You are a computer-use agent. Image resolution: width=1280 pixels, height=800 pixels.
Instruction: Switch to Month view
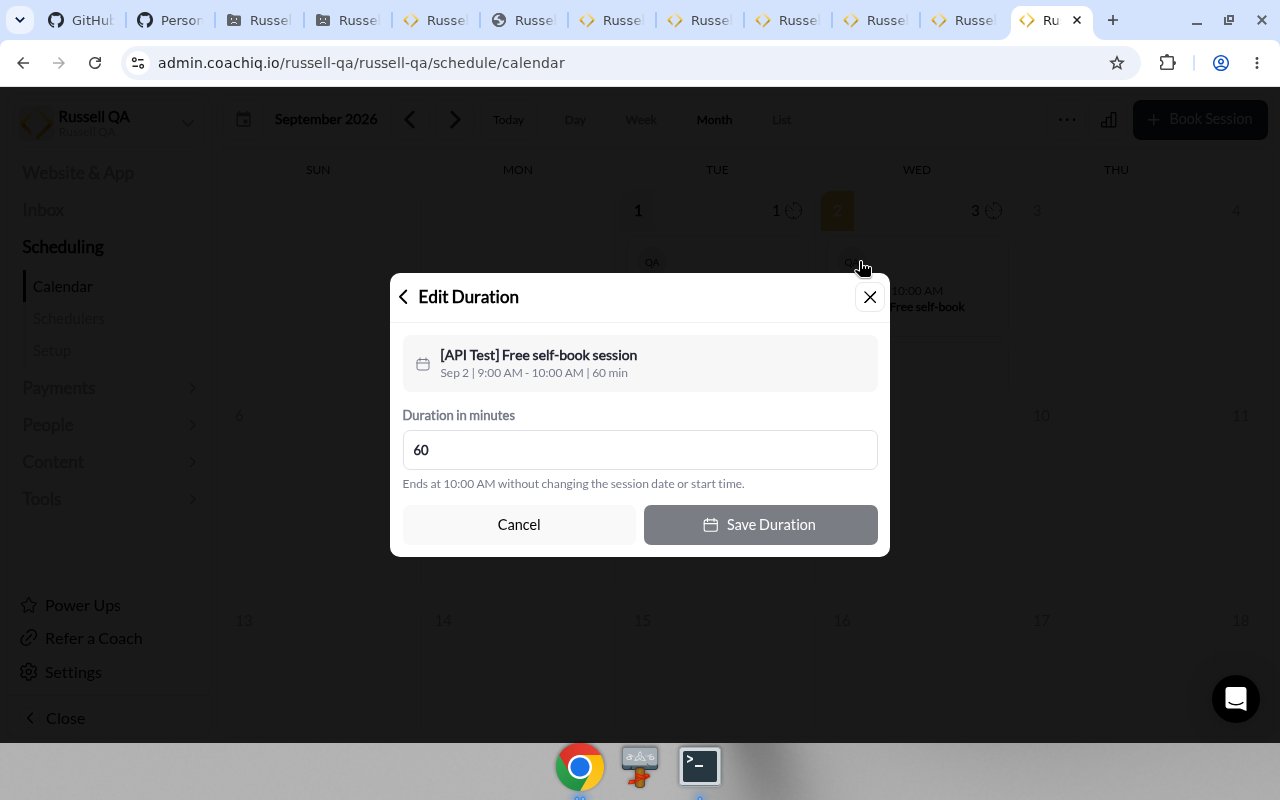(x=714, y=120)
